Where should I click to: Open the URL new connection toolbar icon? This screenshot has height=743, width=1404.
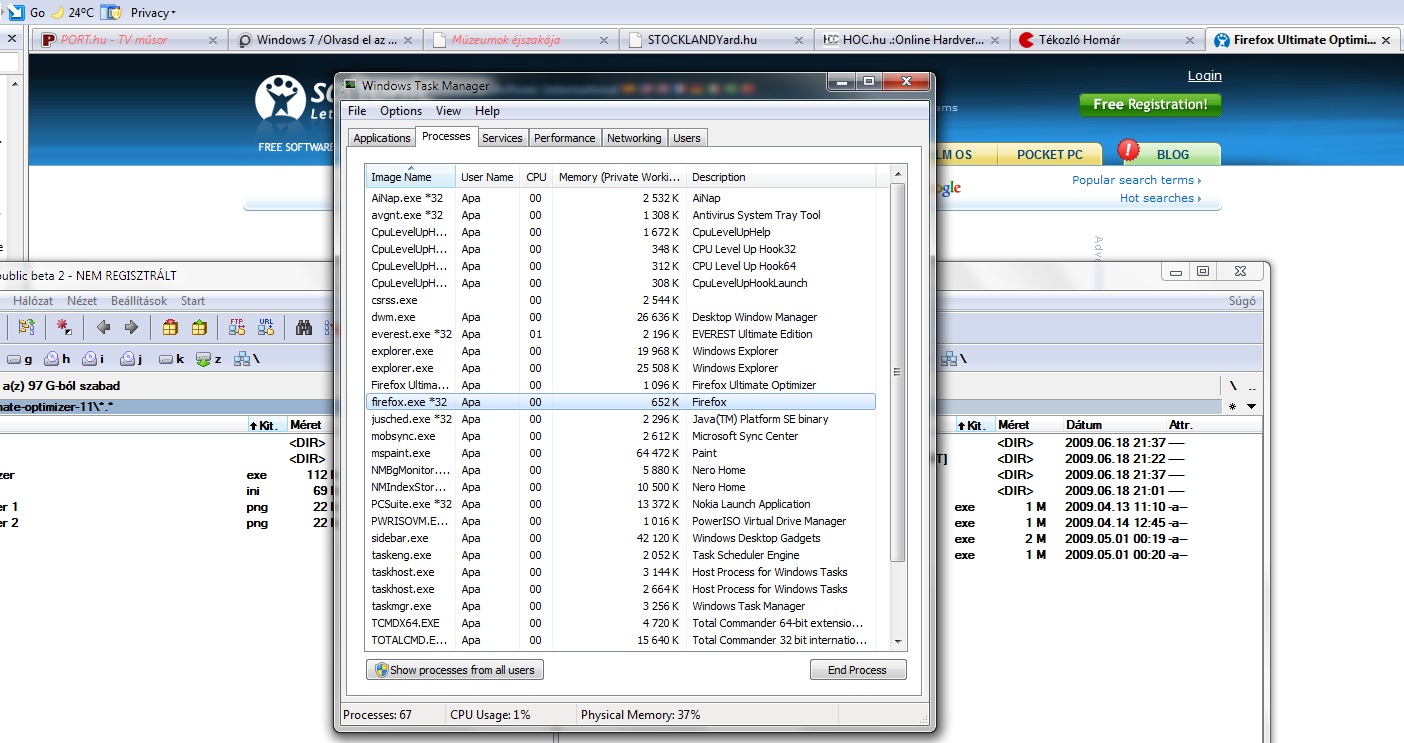[266, 327]
